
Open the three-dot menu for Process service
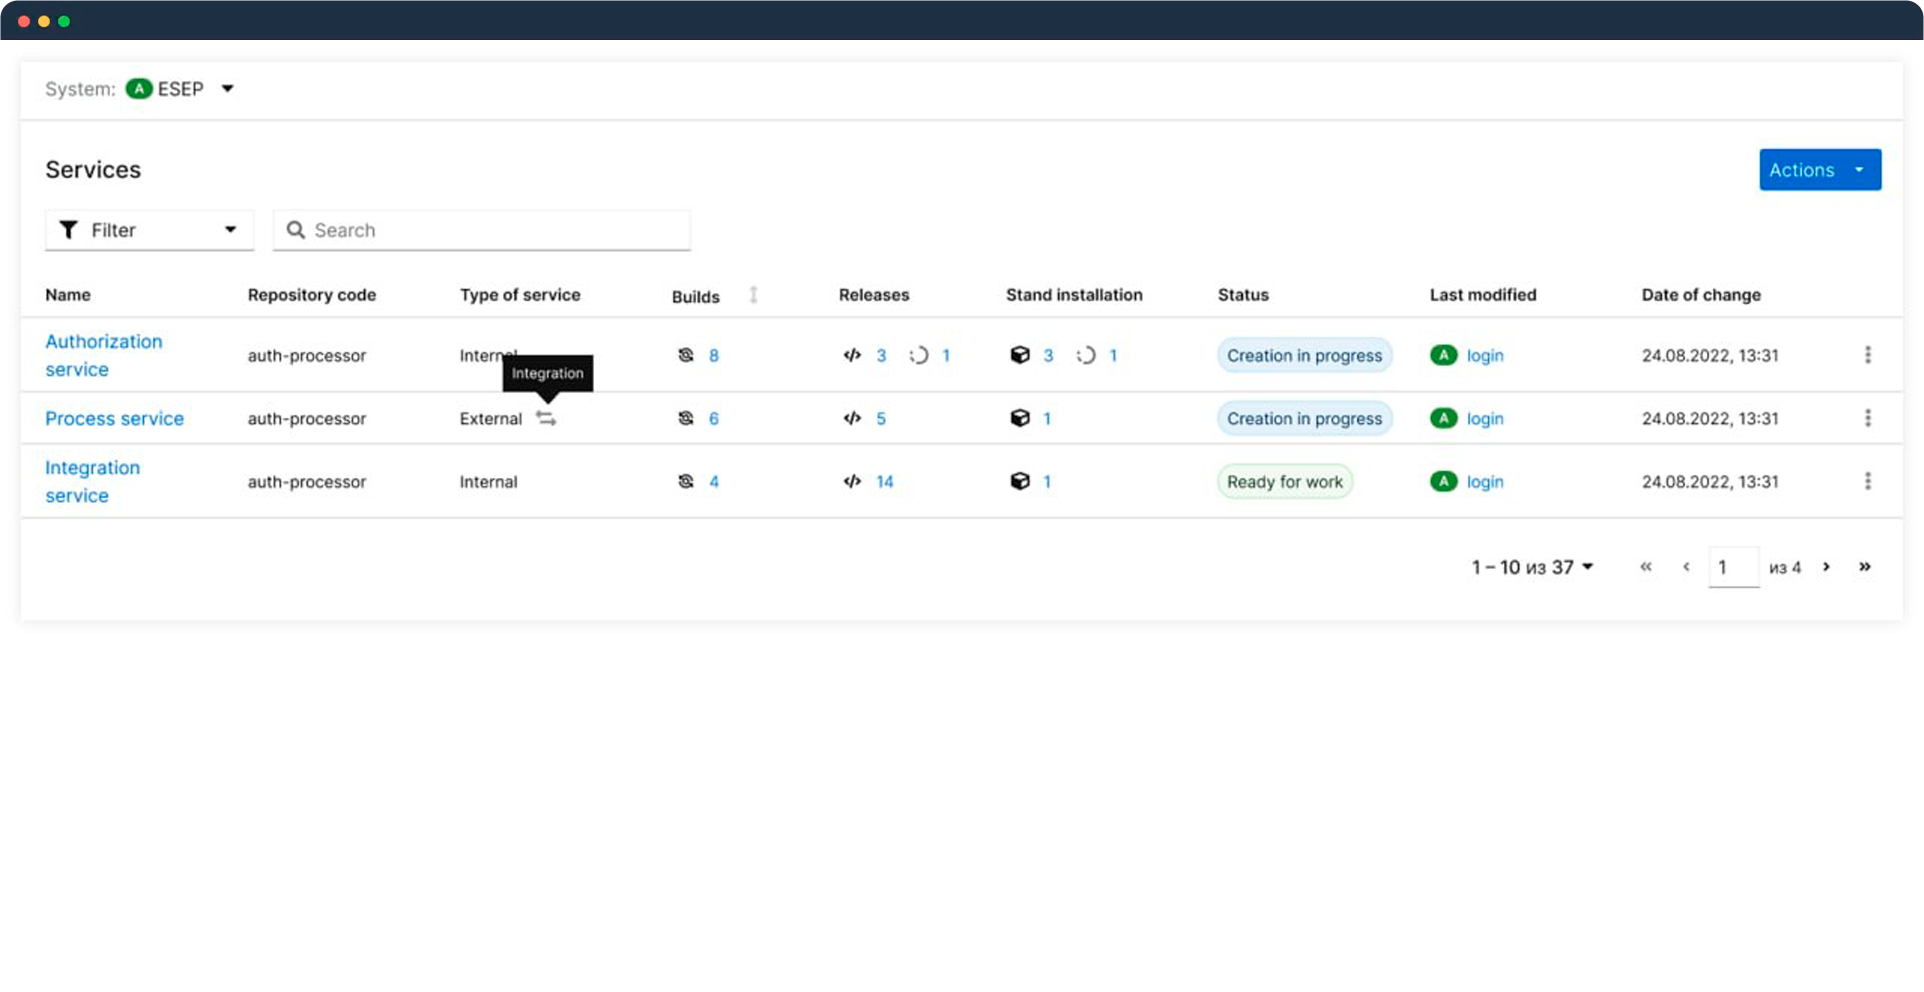(x=1867, y=418)
